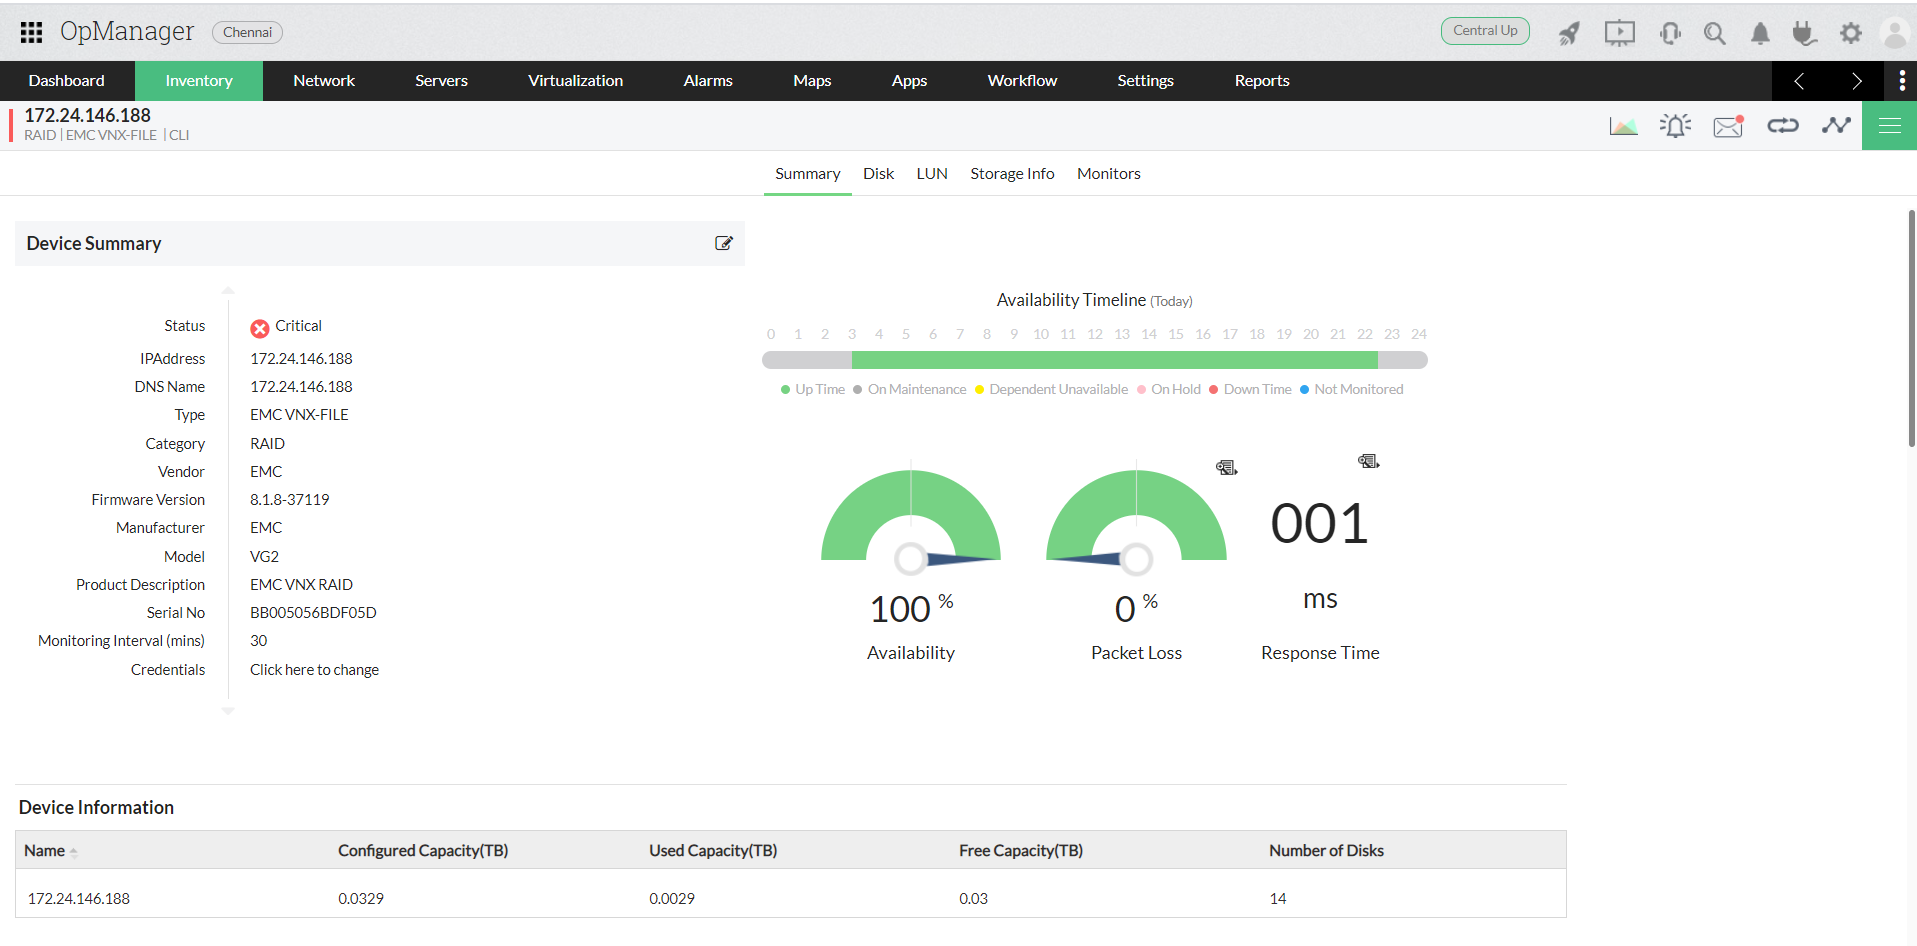Open the line-graph workflow icon
Image resolution: width=1917 pixels, height=946 pixels.
tap(1836, 126)
